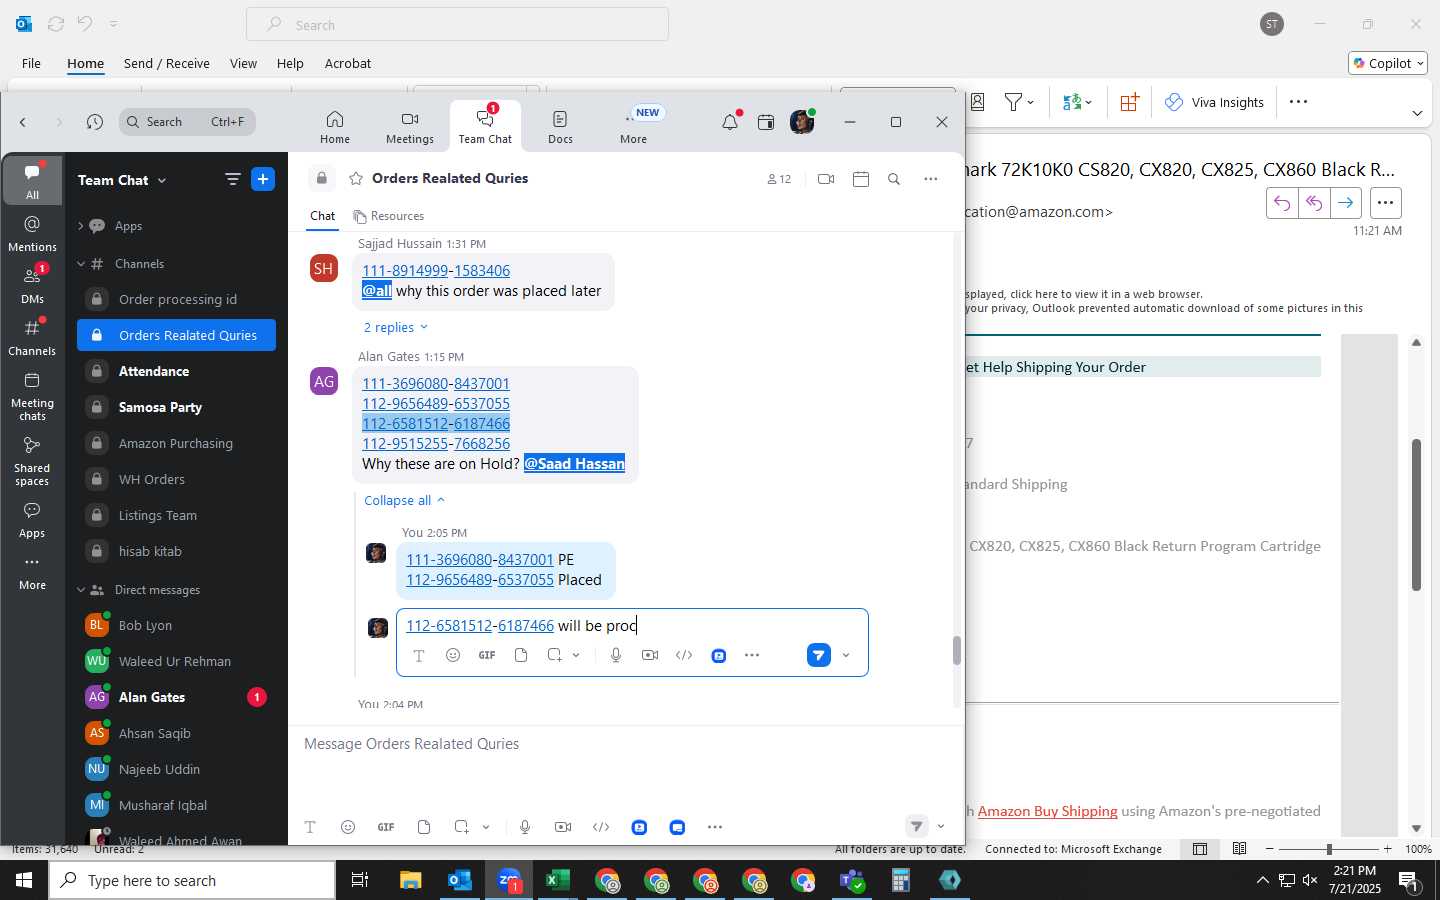1440x900 pixels.
Task: Switch to the Docs tab
Action: click(560, 127)
